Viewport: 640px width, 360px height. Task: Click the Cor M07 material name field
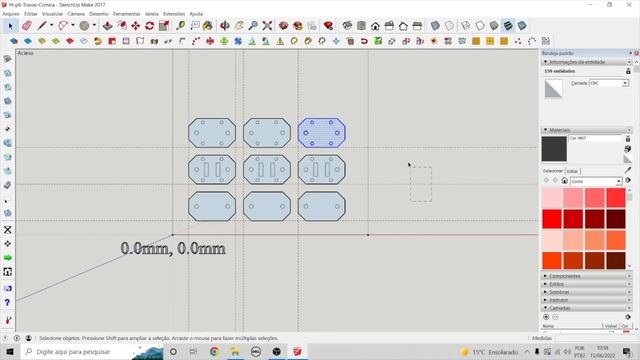pyautogui.click(x=596, y=138)
